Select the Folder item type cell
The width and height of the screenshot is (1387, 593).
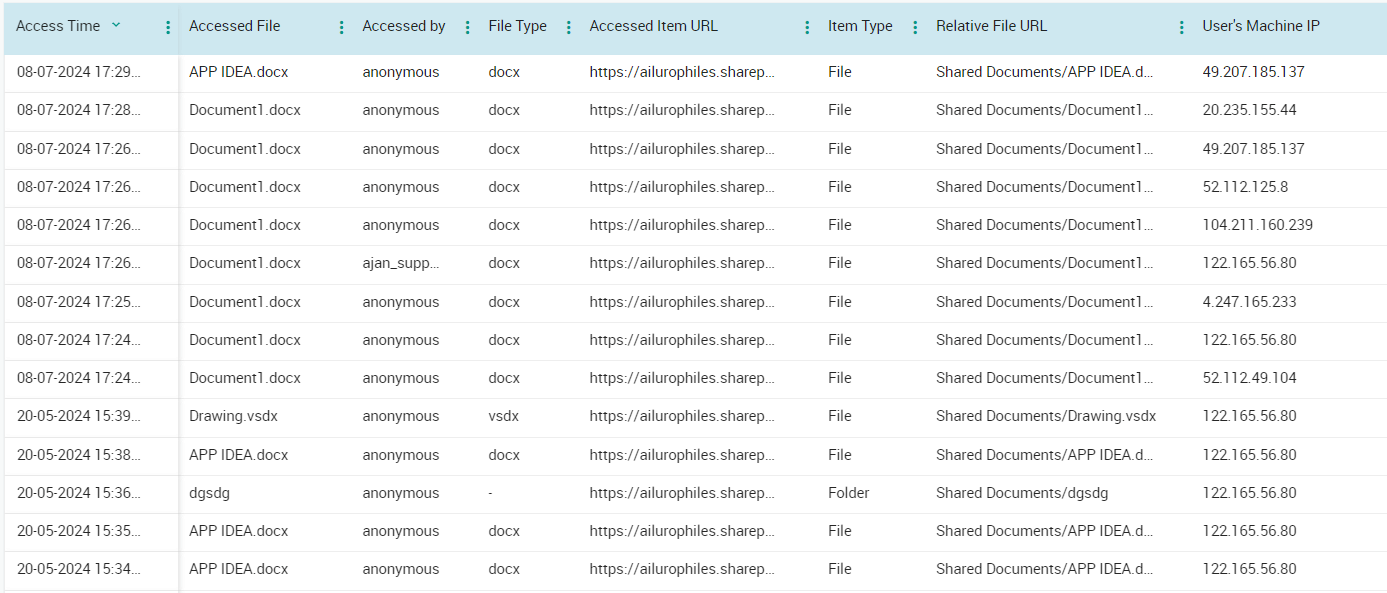[x=848, y=493]
